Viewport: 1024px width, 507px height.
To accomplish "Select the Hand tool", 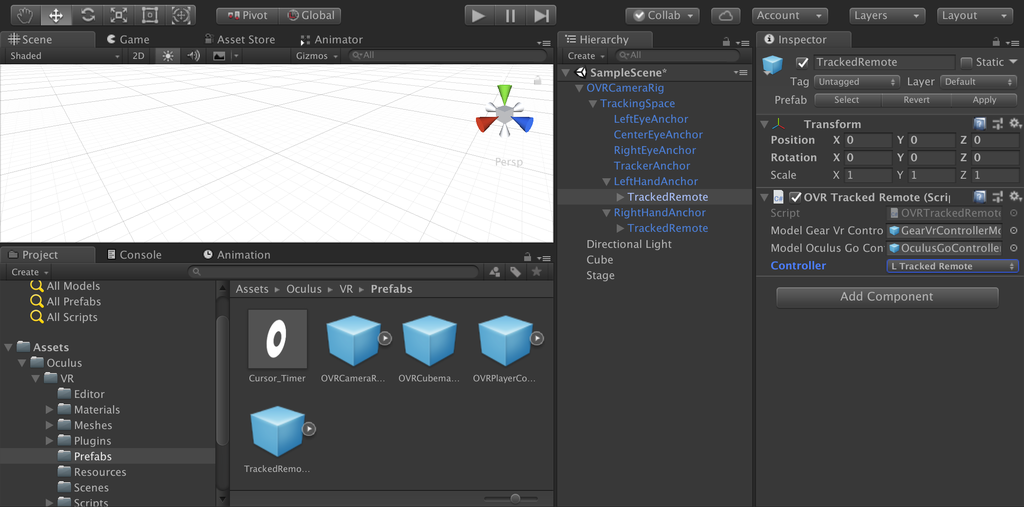I will [25, 15].
